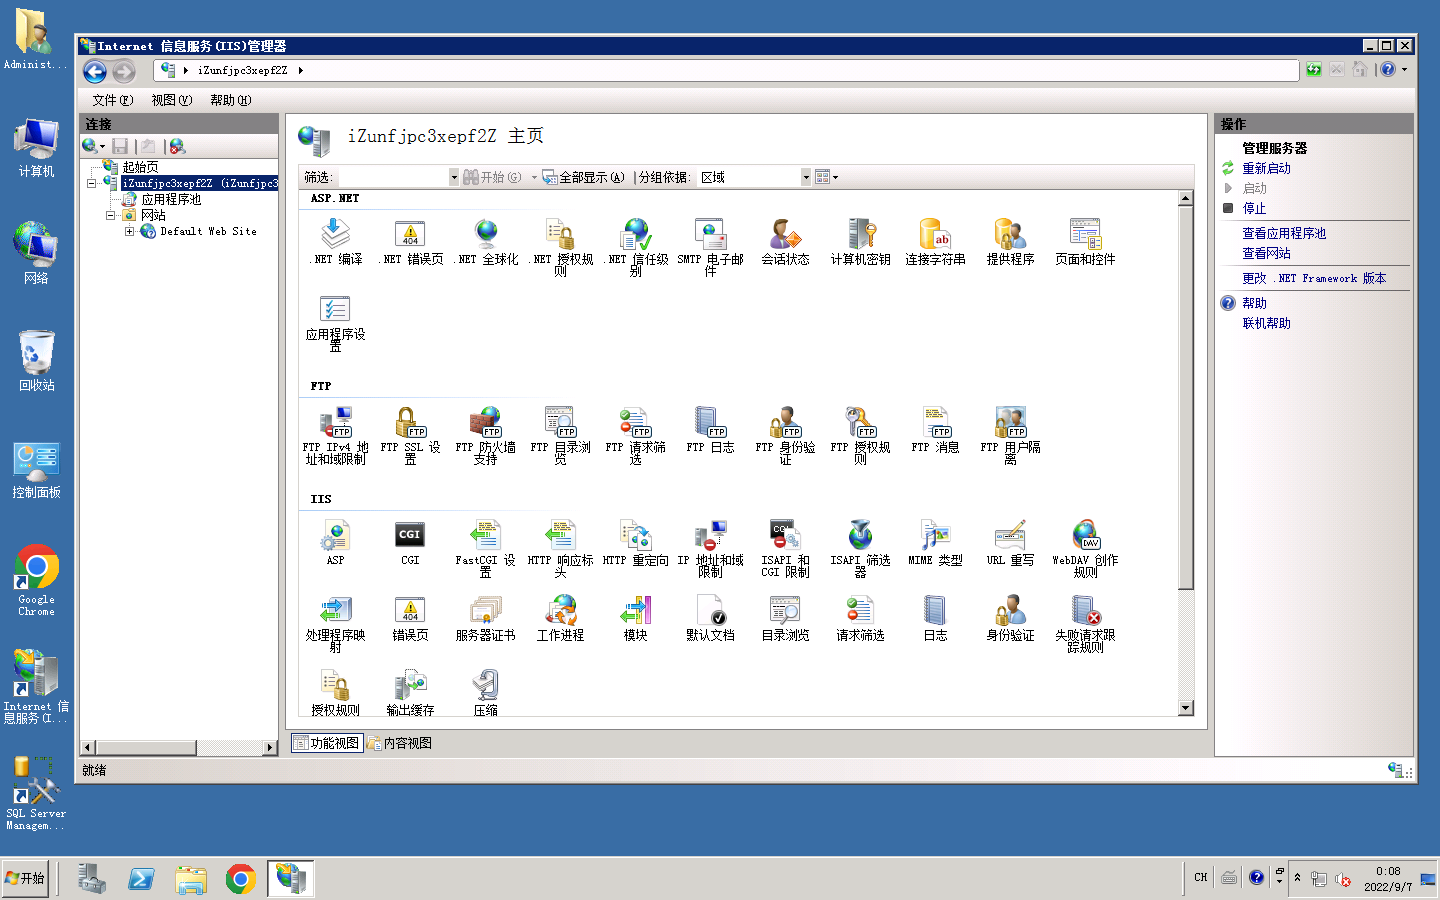
Task: Open the .NET 全球化 feature
Action: click(486, 241)
